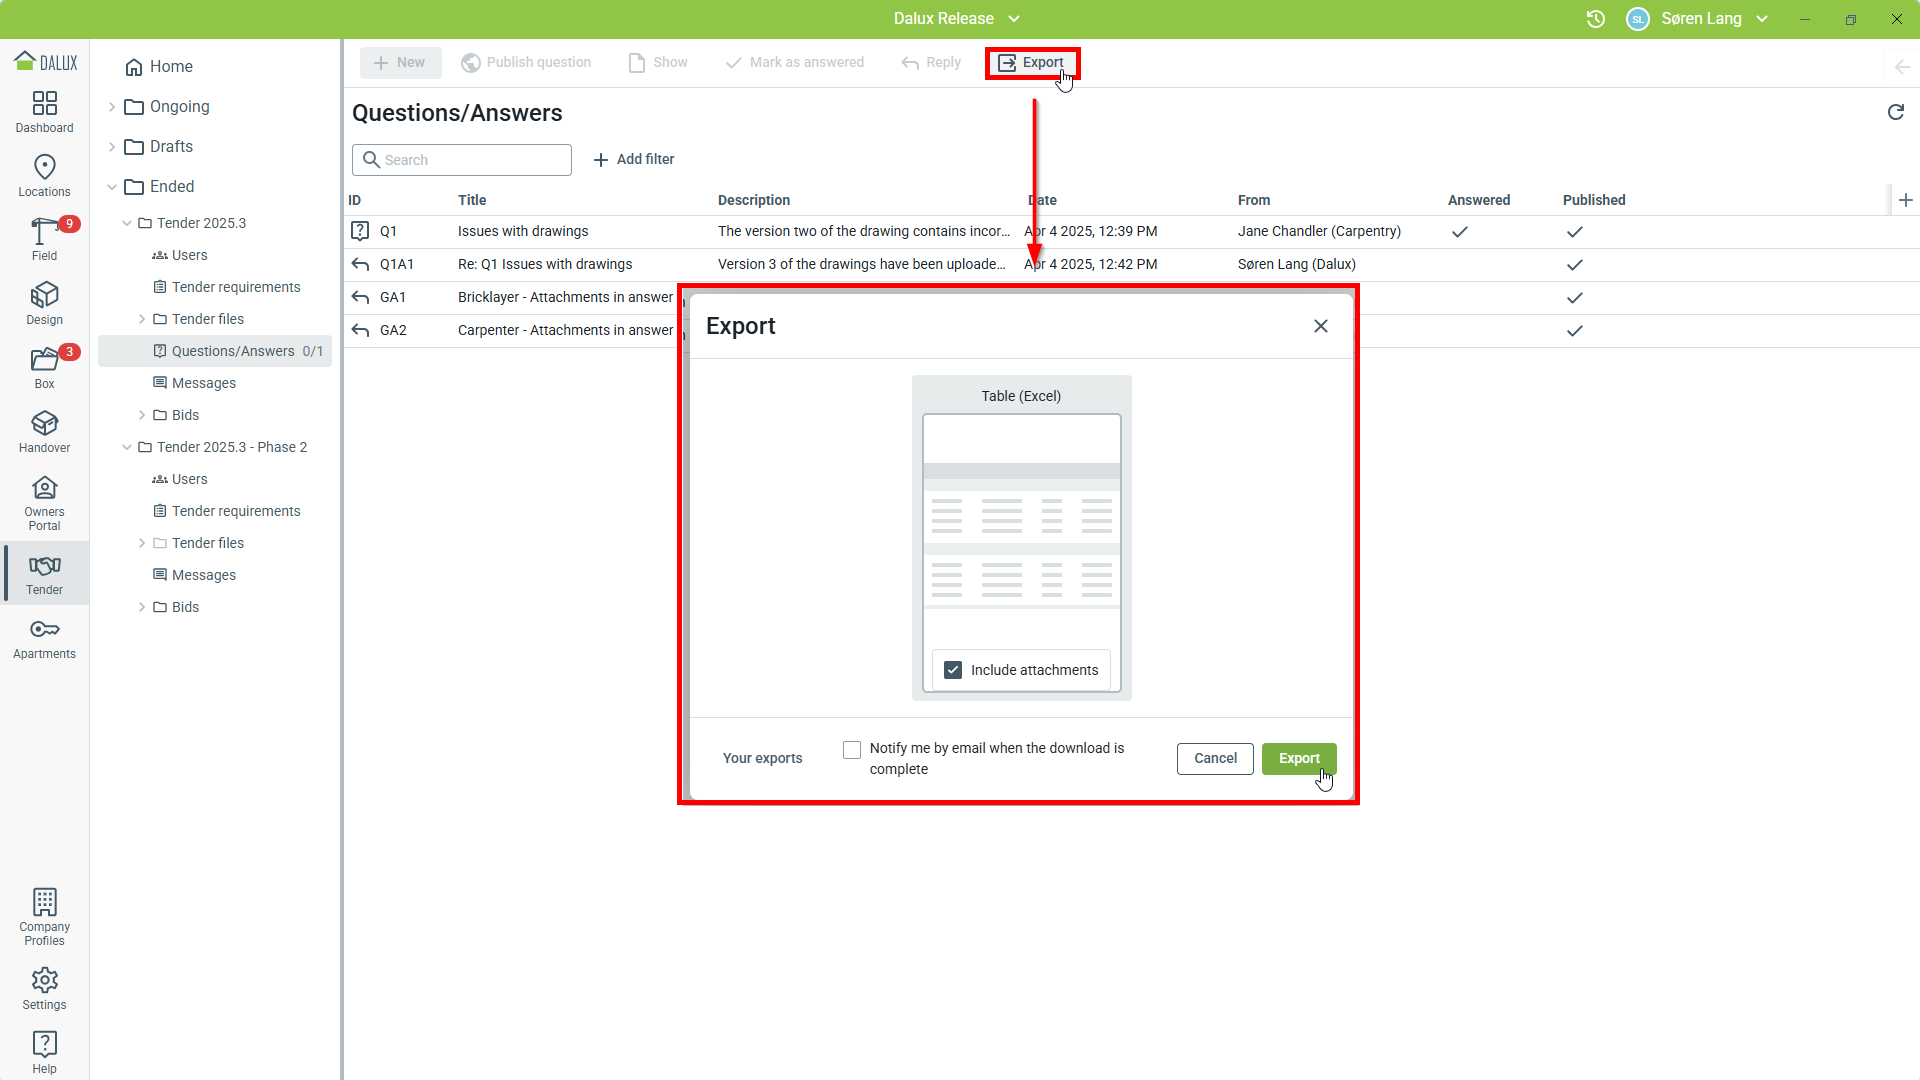Expand the Ongoing folder

[112, 107]
